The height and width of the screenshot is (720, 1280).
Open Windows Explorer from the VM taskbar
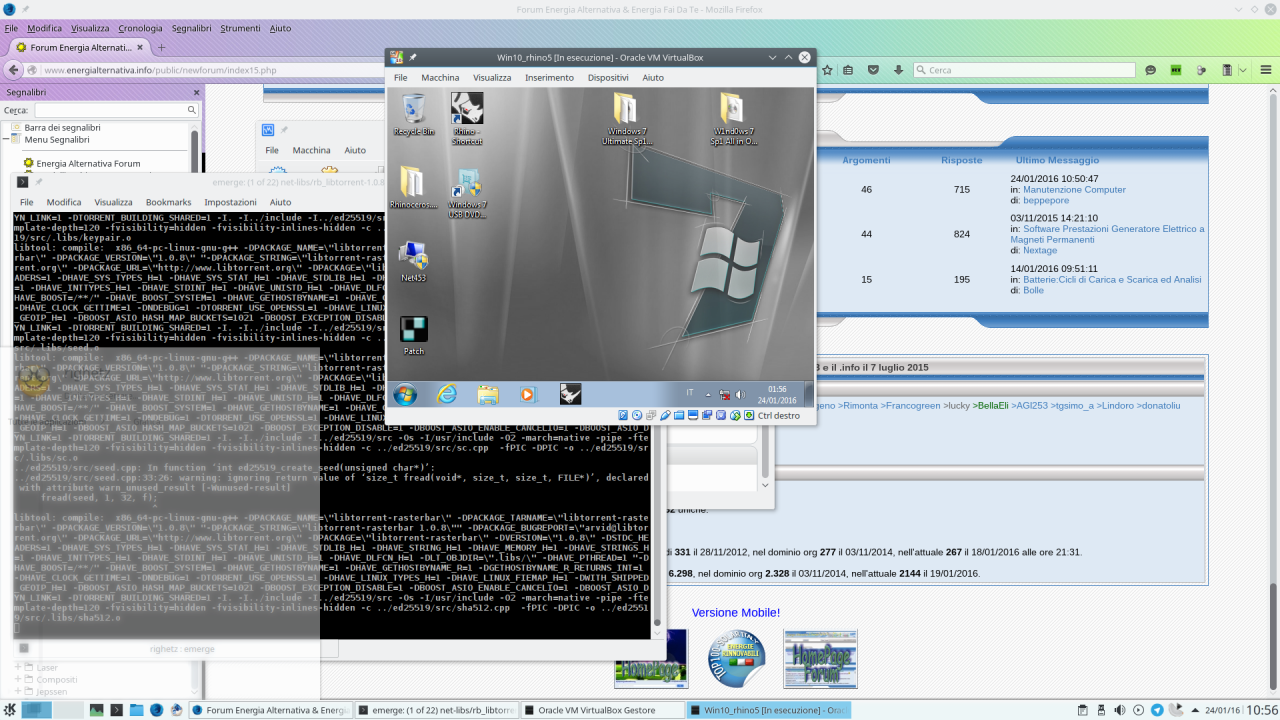pyautogui.click(x=488, y=394)
